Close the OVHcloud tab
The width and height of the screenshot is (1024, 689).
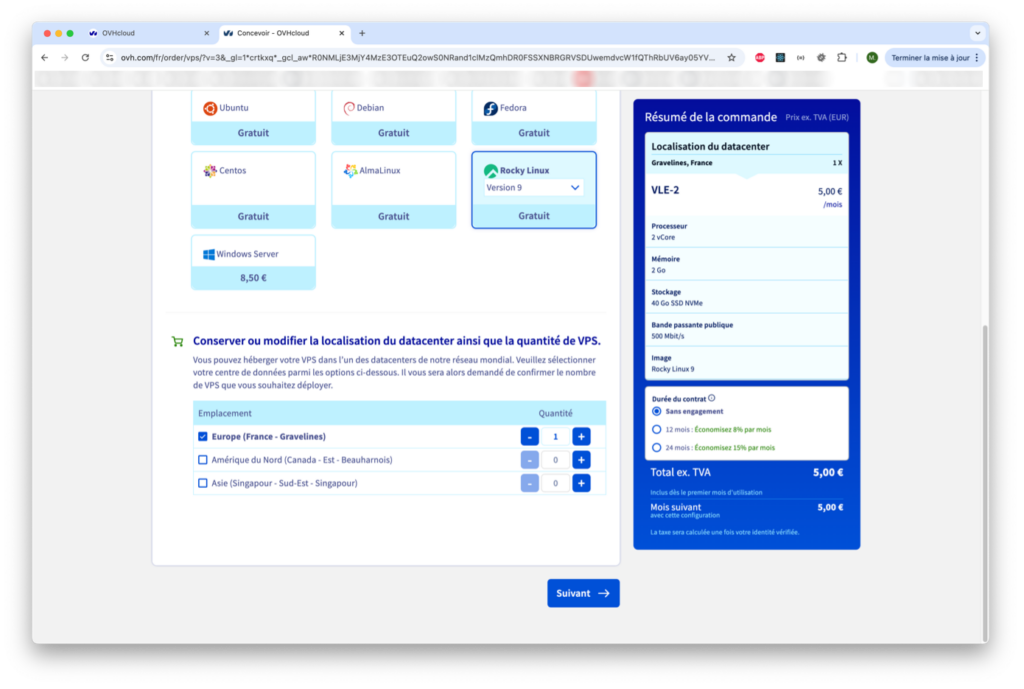click(206, 33)
